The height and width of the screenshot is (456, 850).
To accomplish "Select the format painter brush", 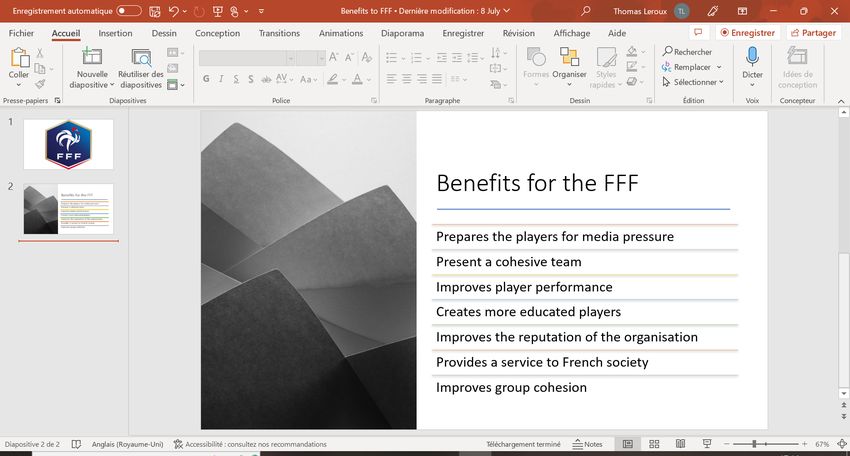I will (x=40, y=84).
